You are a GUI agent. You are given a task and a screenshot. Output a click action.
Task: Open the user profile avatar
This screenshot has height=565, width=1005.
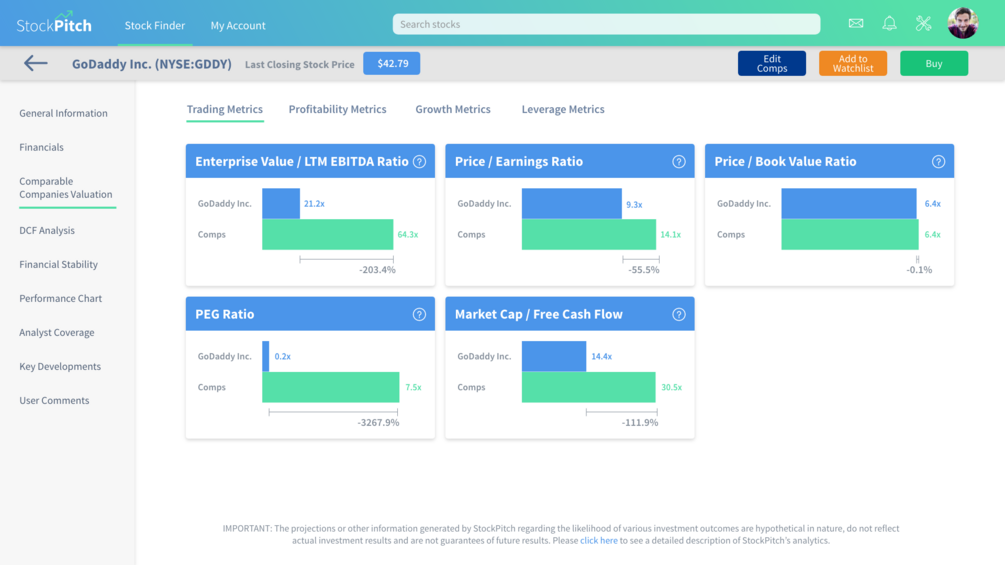click(x=963, y=23)
